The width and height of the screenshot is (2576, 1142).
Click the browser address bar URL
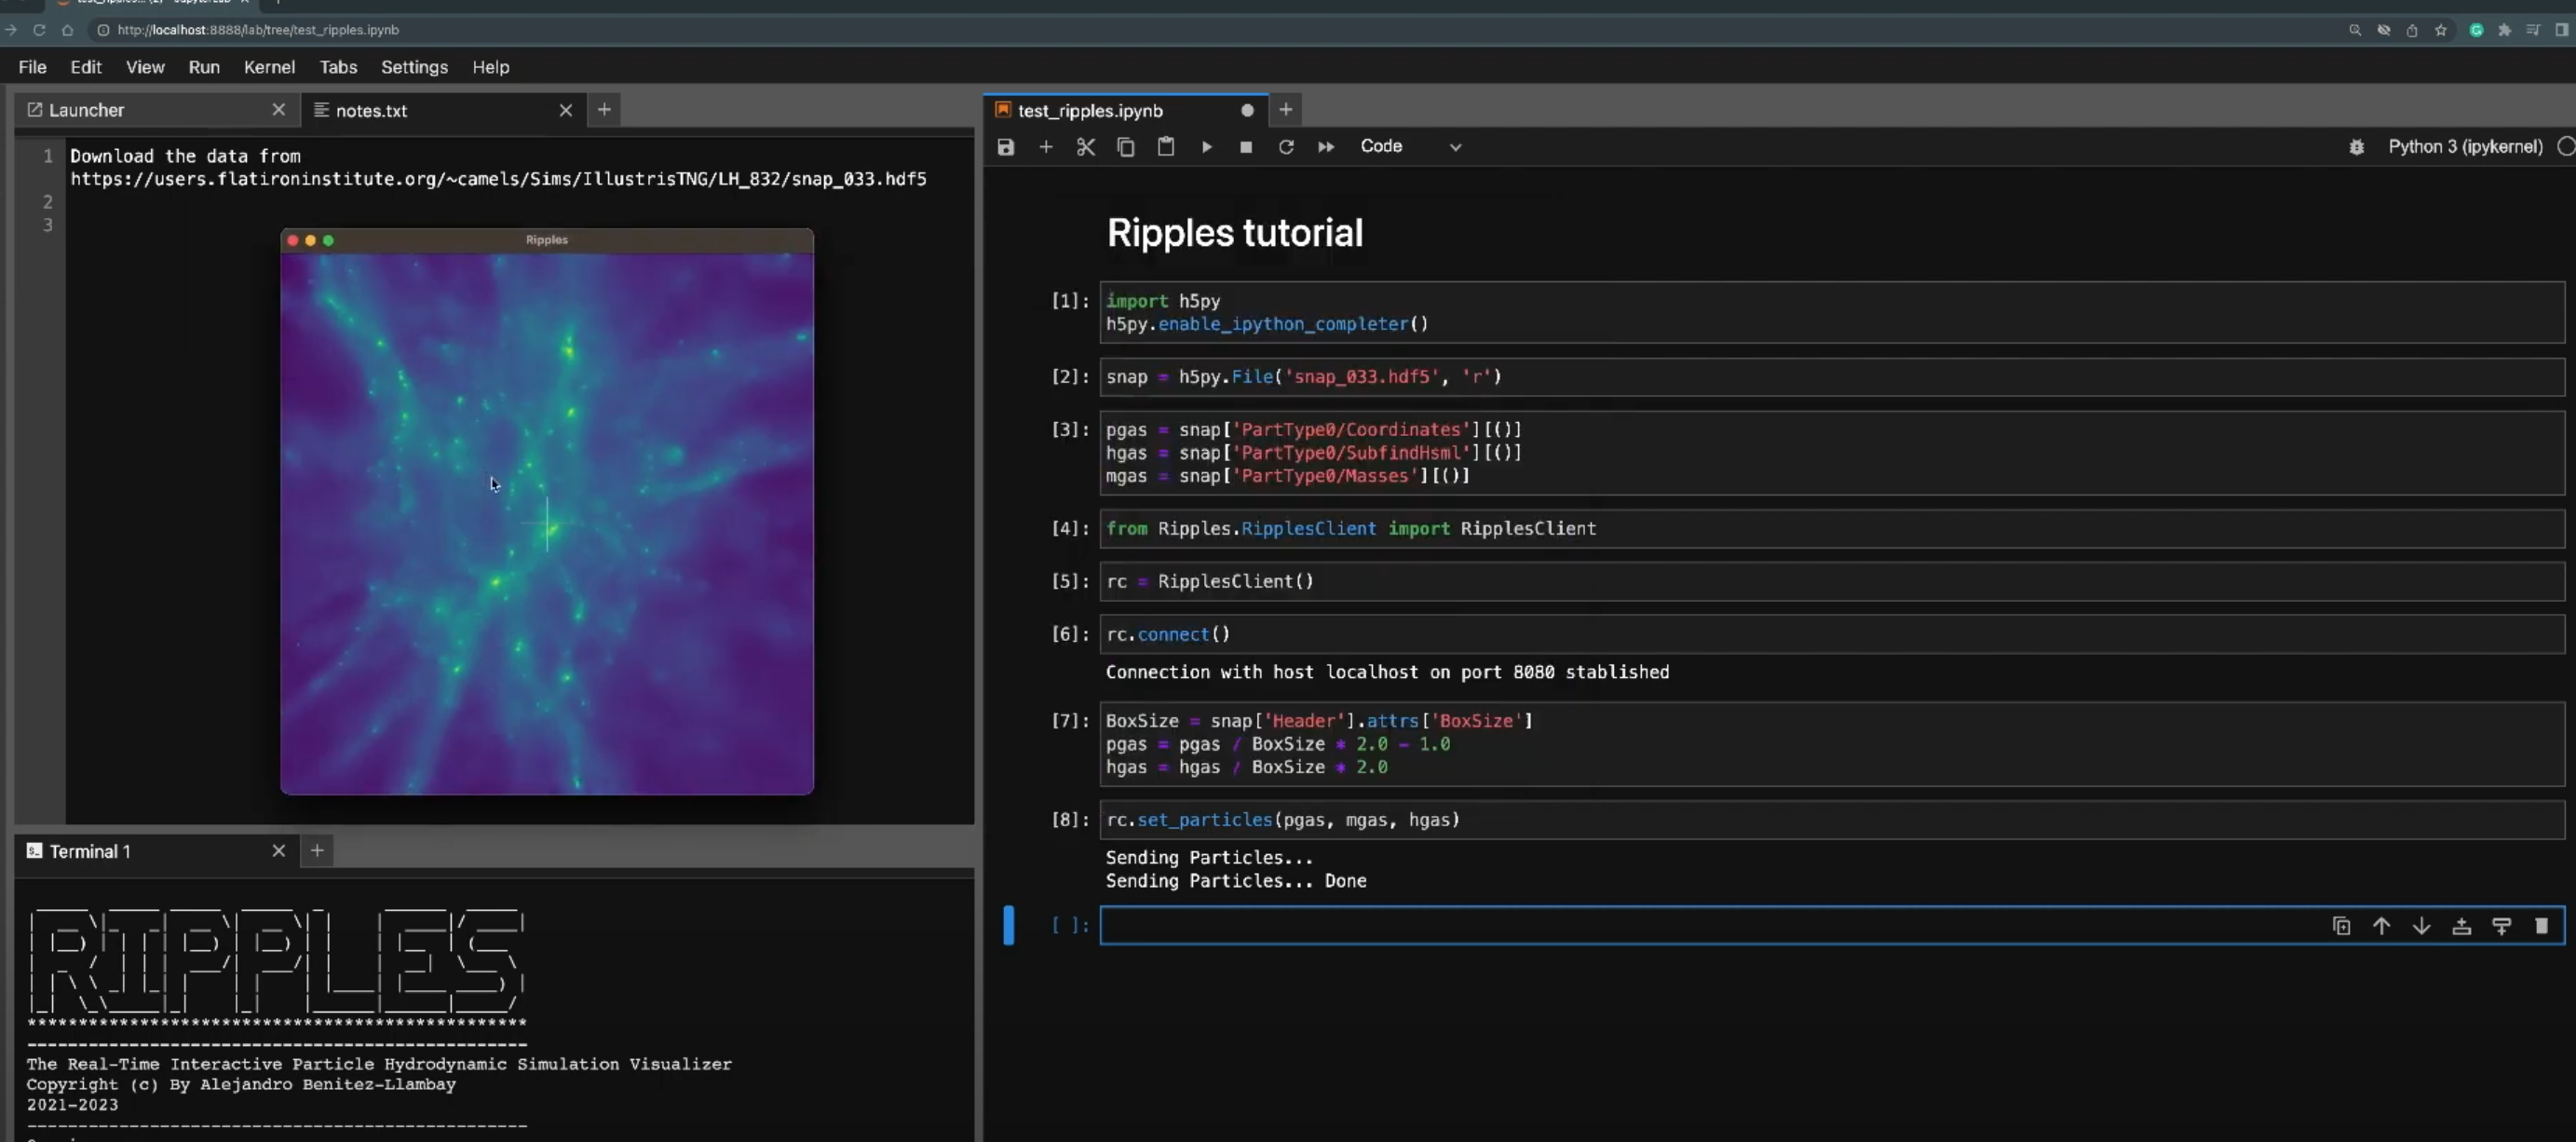258,30
